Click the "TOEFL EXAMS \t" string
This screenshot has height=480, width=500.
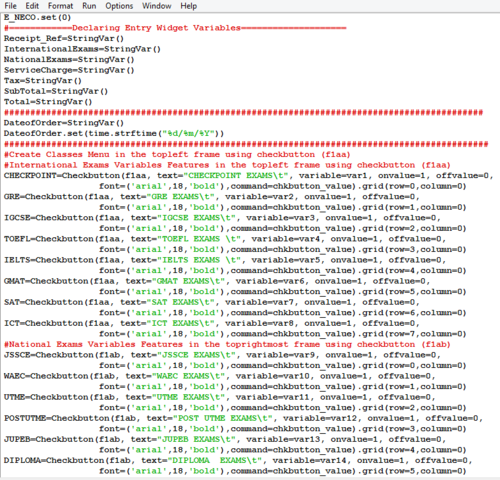pyautogui.click(x=199, y=239)
